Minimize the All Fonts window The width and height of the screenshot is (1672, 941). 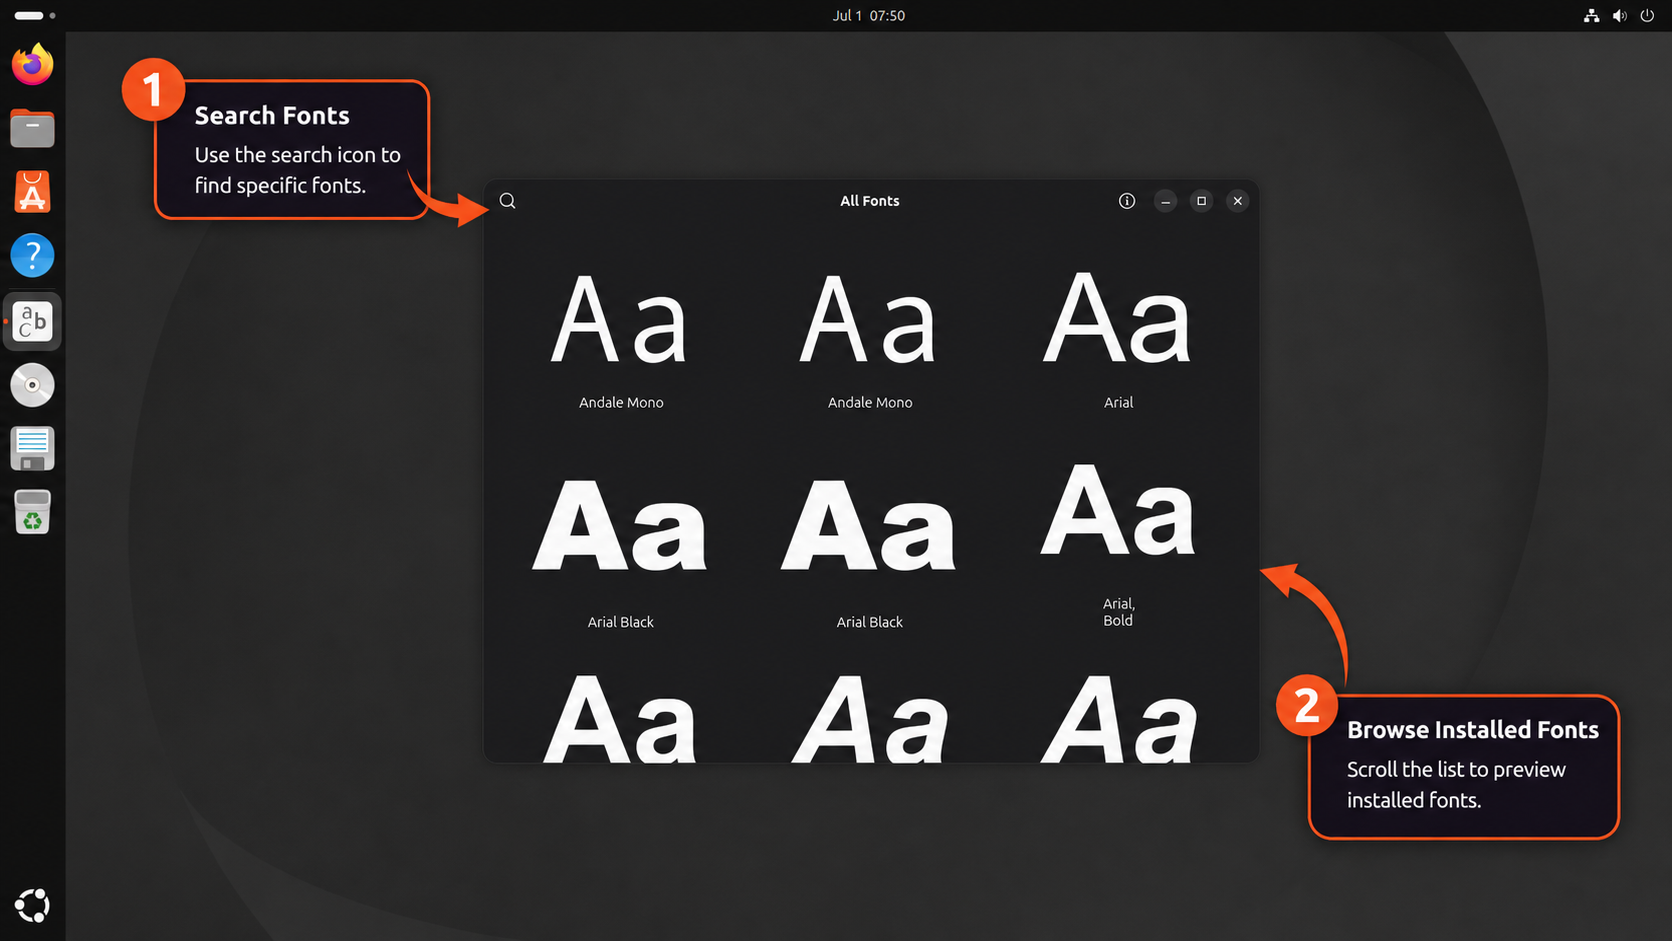(x=1166, y=201)
